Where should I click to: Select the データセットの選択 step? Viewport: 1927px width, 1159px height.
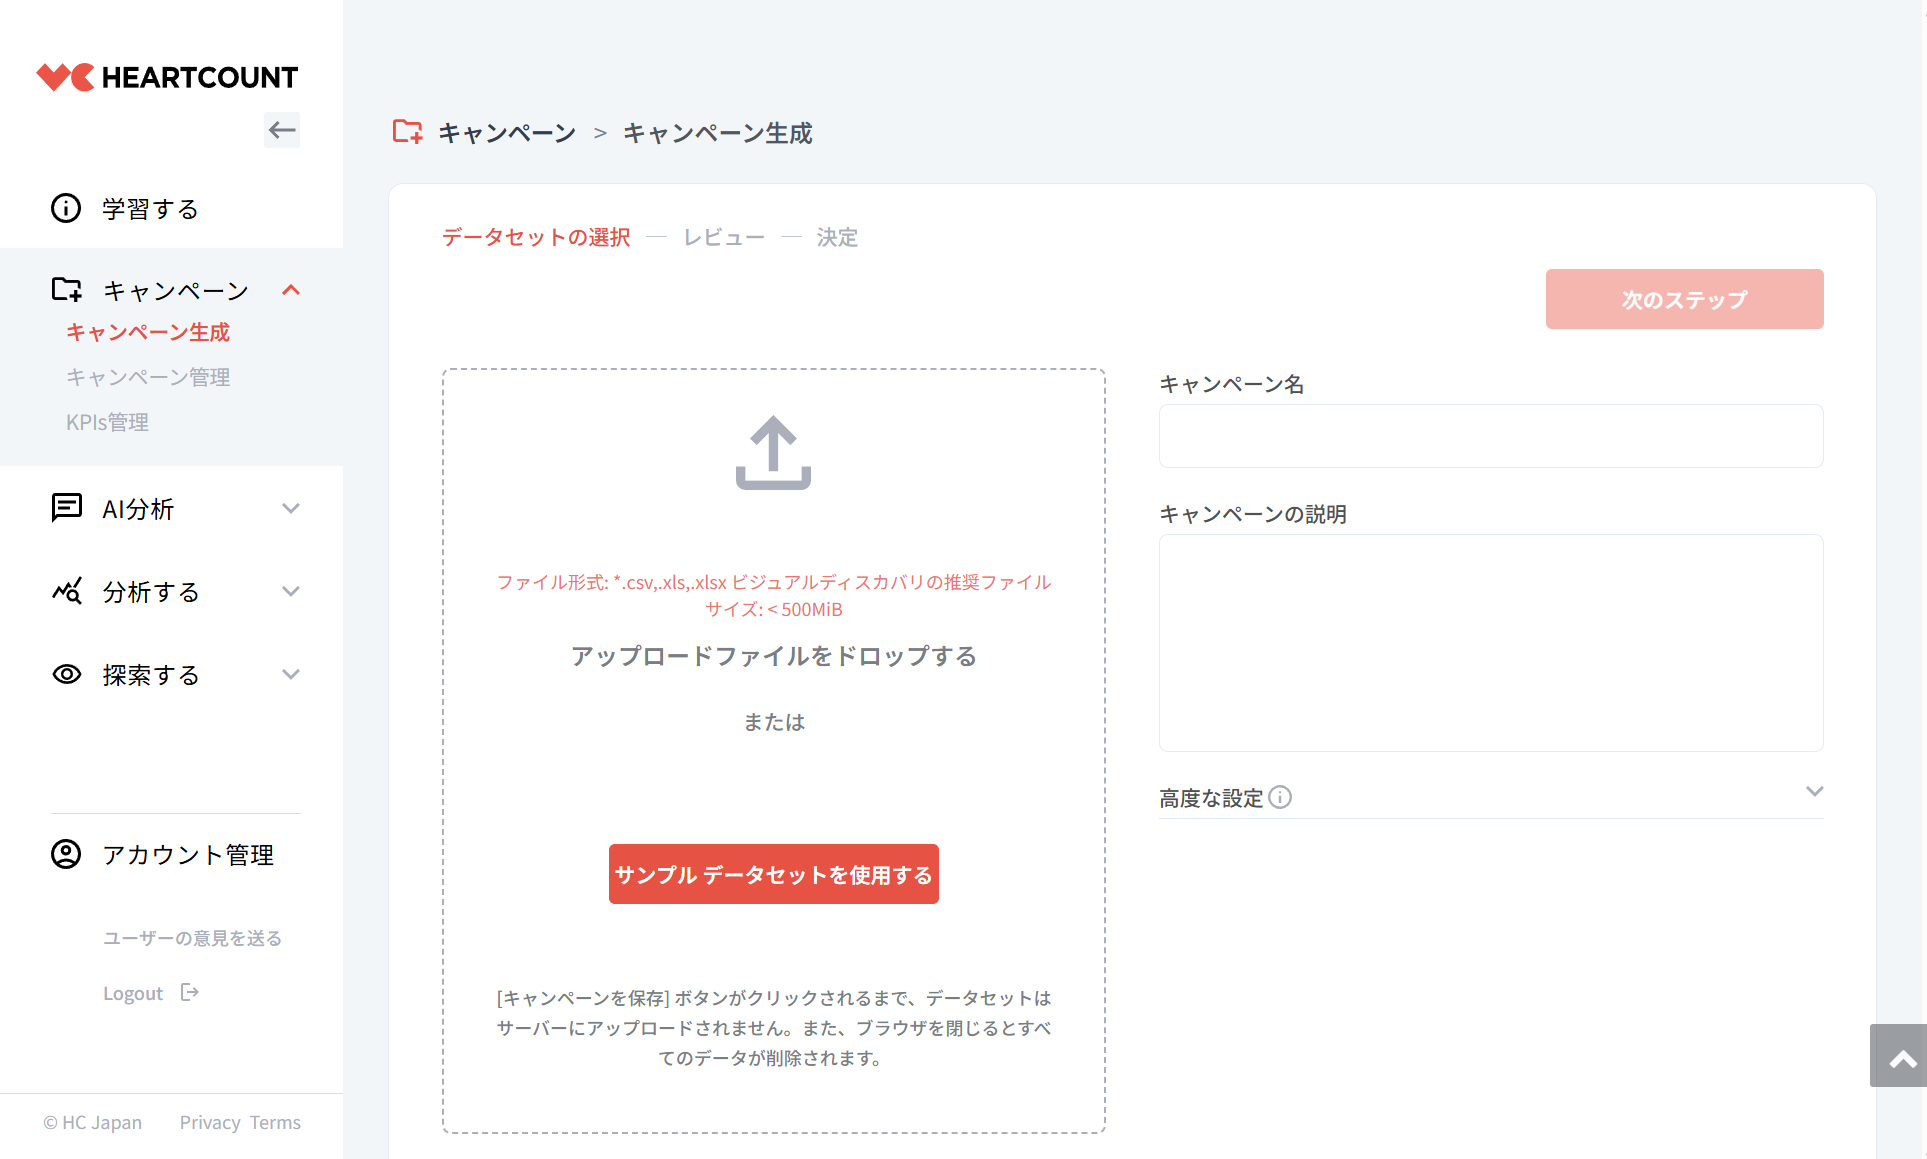[536, 237]
